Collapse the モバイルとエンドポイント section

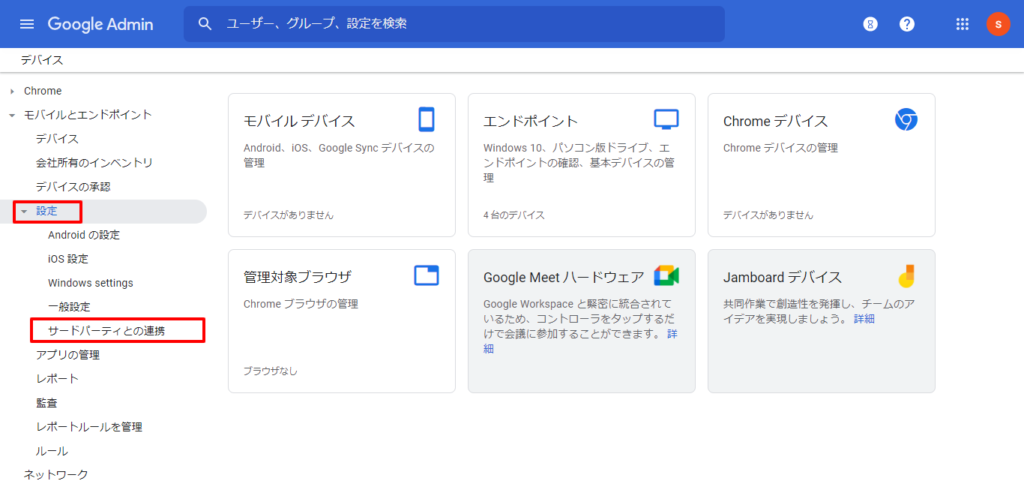coord(12,115)
